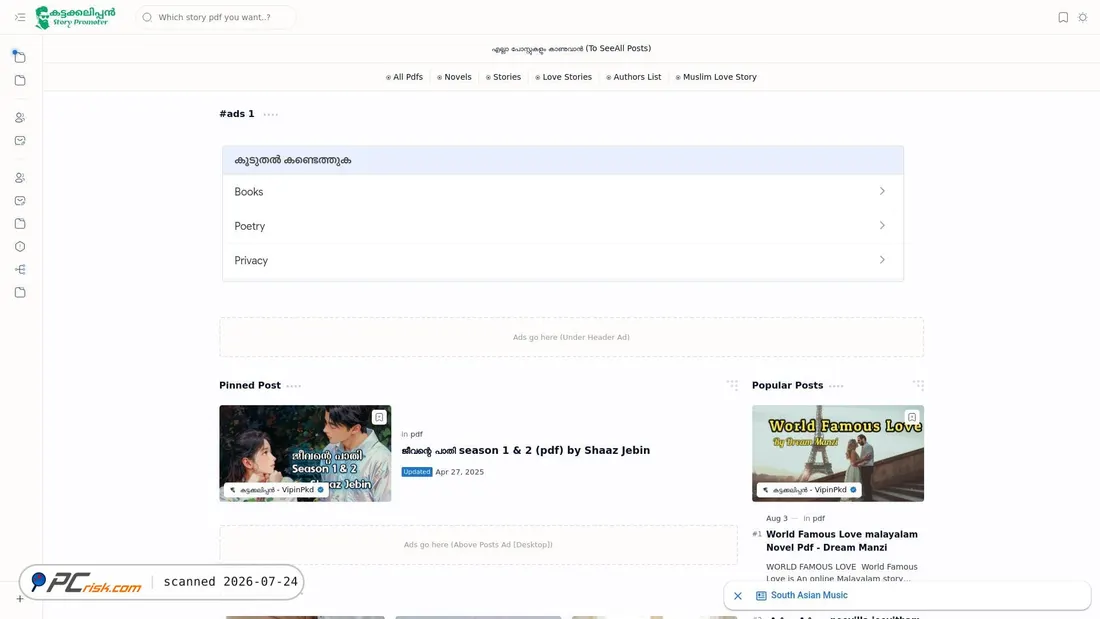The width and height of the screenshot is (1100, 619).
Task: Click the Above Posts Ad placeholder text
Action: (x=478, y=545)
